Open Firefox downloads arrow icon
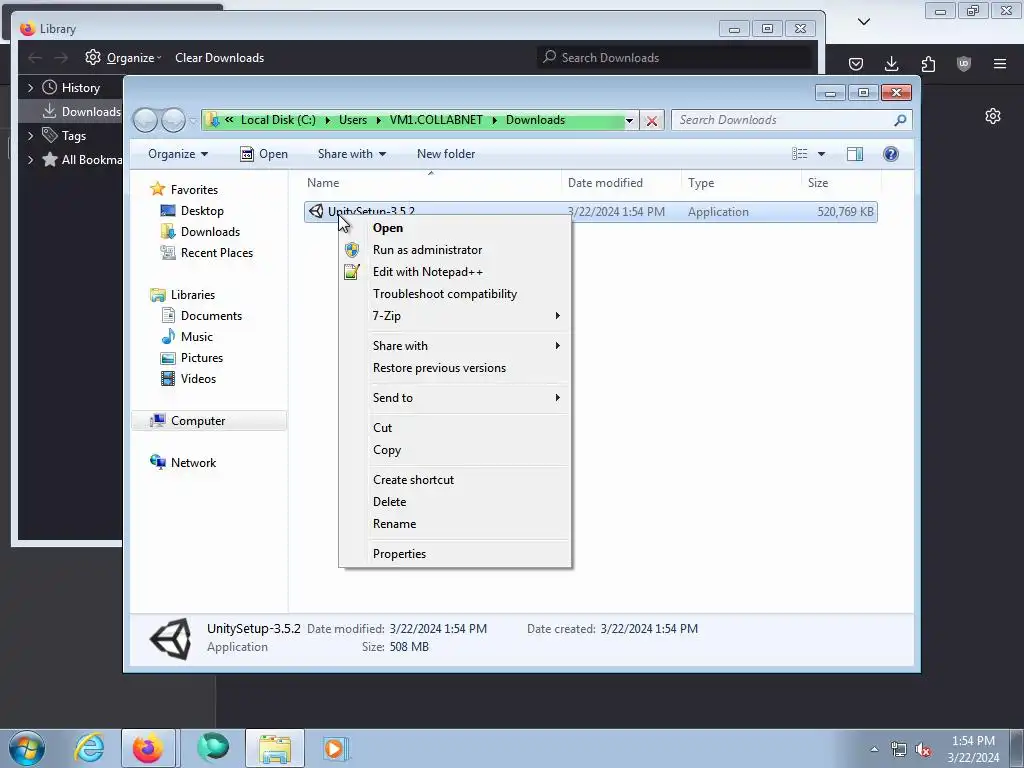 tap(891, 63)
